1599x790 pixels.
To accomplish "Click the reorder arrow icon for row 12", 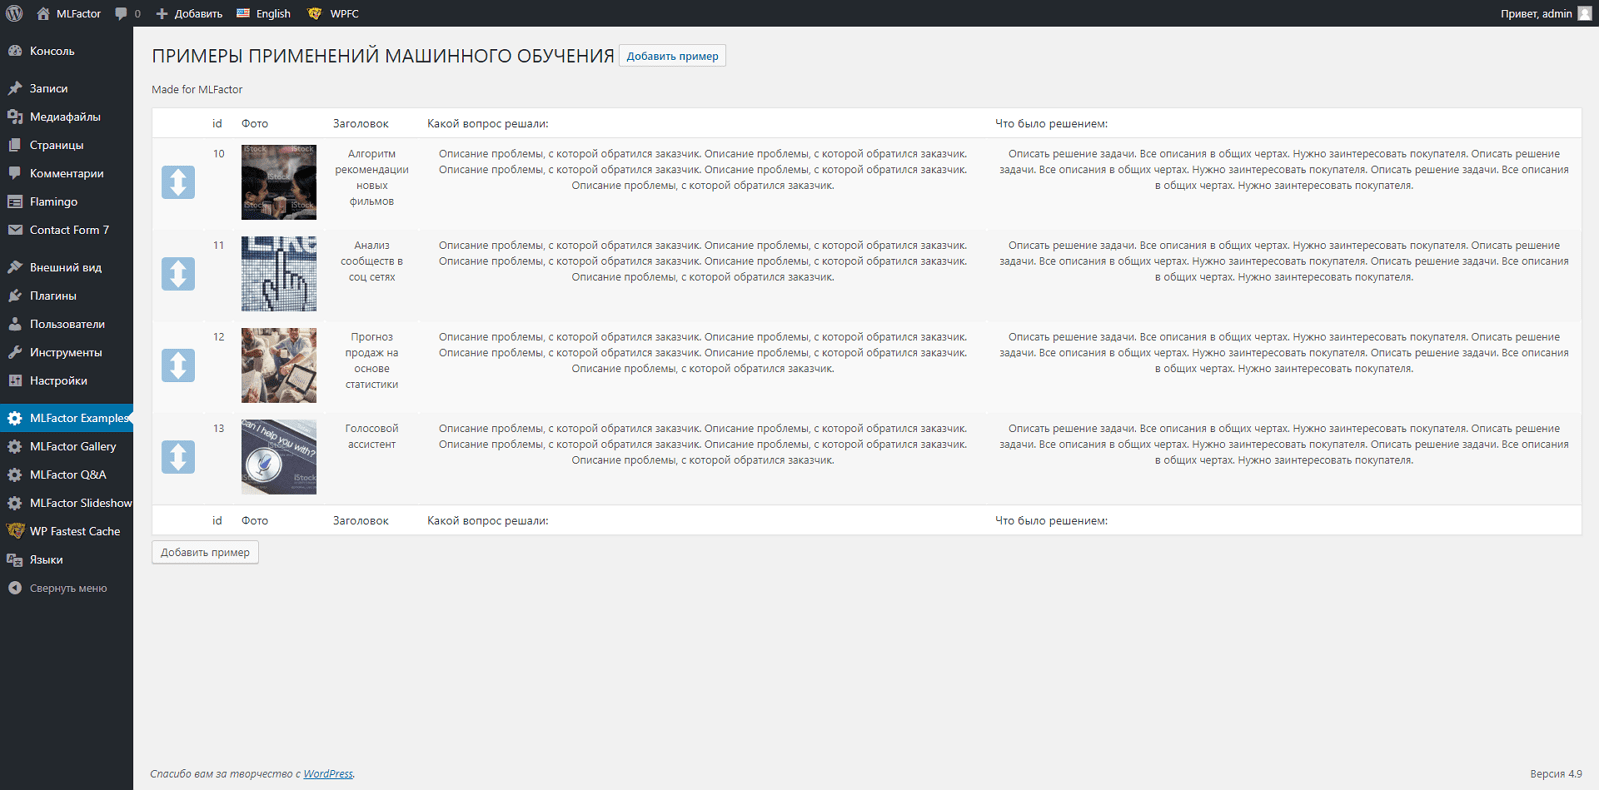I will (x=178, y=366).
